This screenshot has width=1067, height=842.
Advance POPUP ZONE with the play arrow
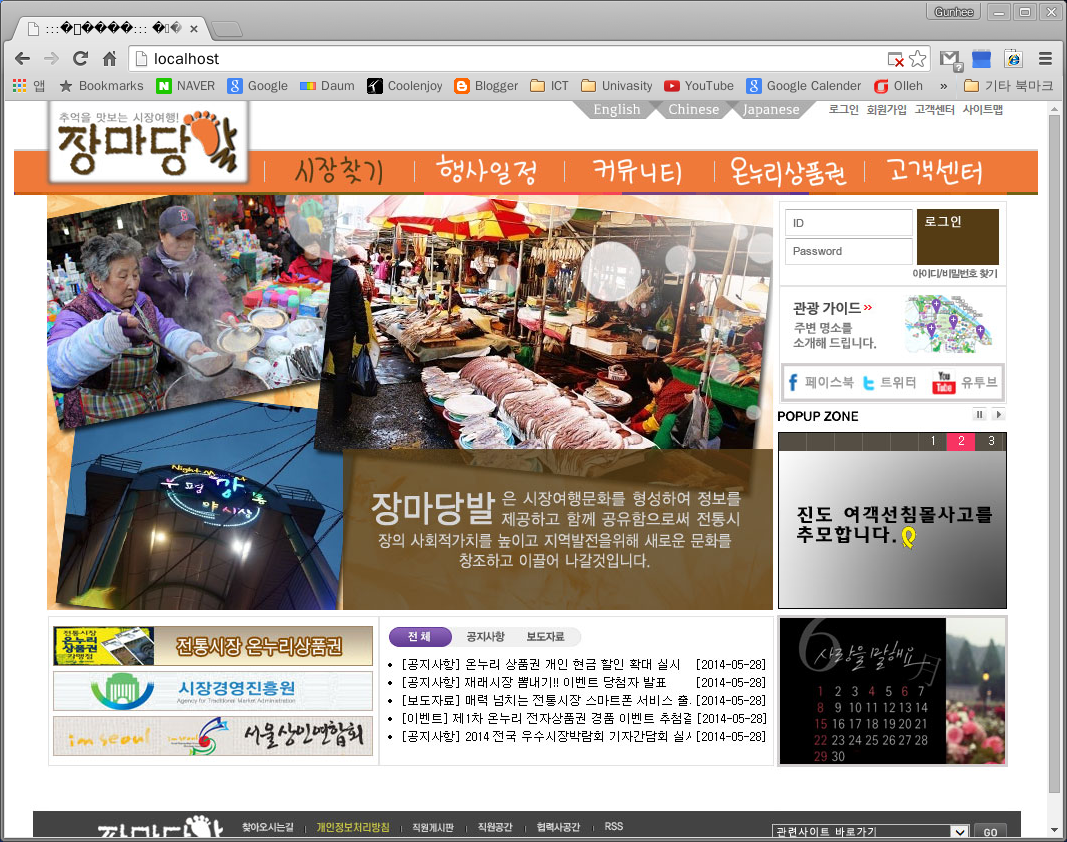click(998, 415)
